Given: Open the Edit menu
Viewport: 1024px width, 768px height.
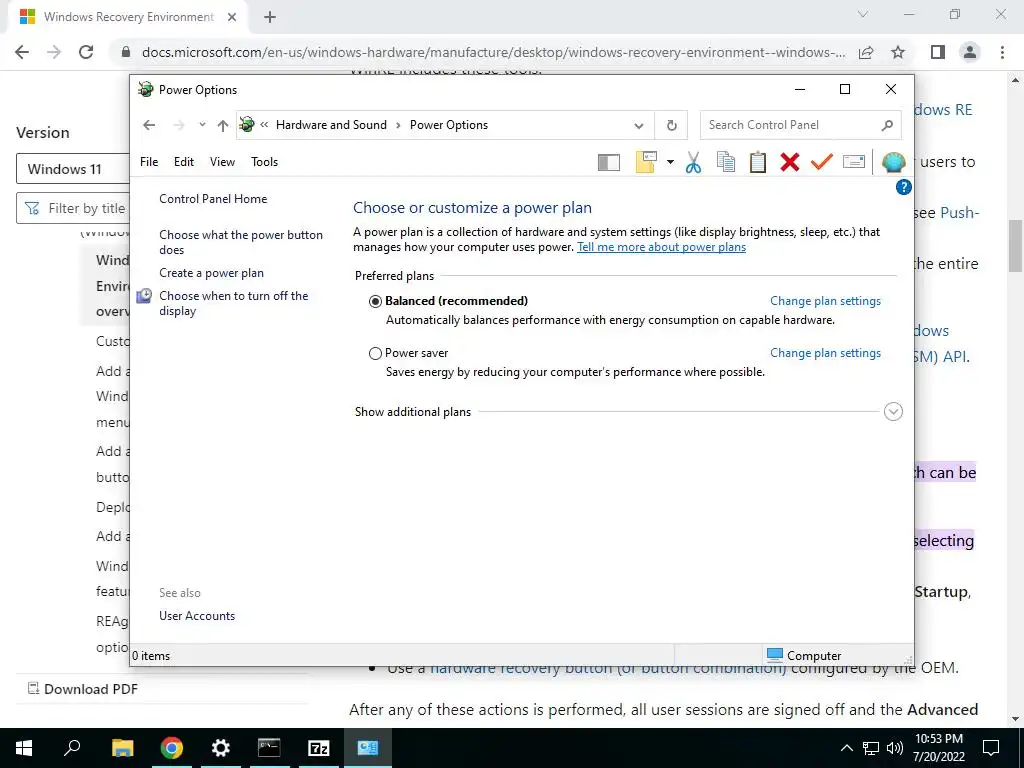Looking at the screenshot, I should [184, 162].
